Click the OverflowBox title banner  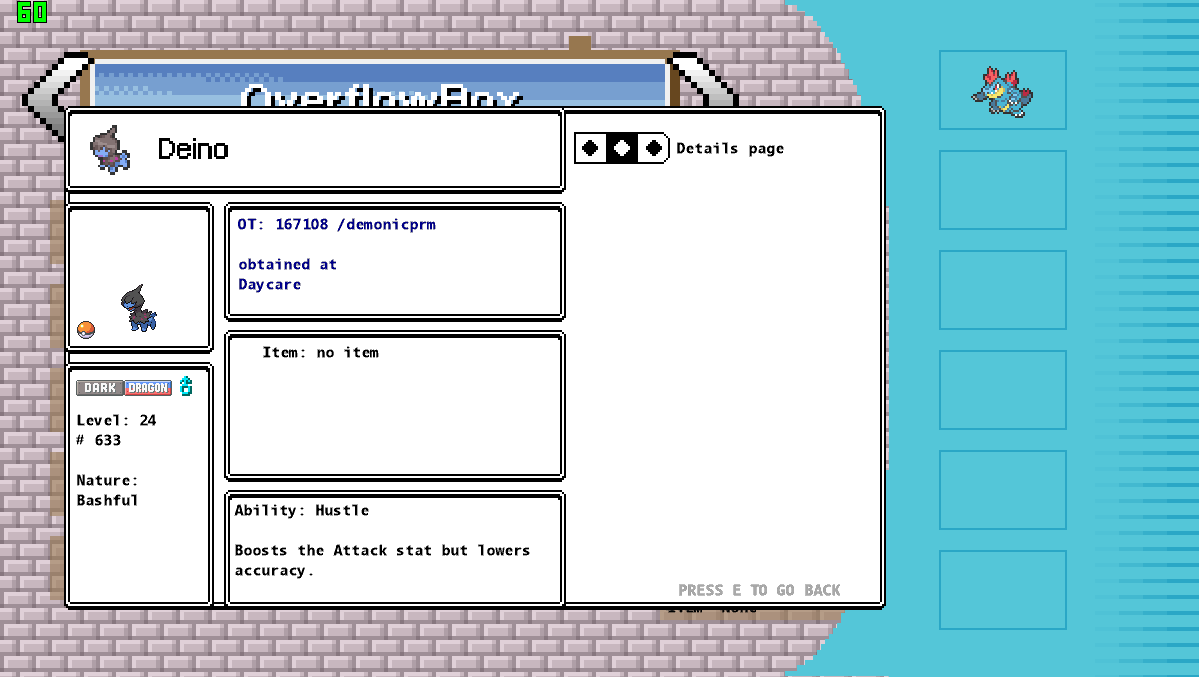point(381,84)
